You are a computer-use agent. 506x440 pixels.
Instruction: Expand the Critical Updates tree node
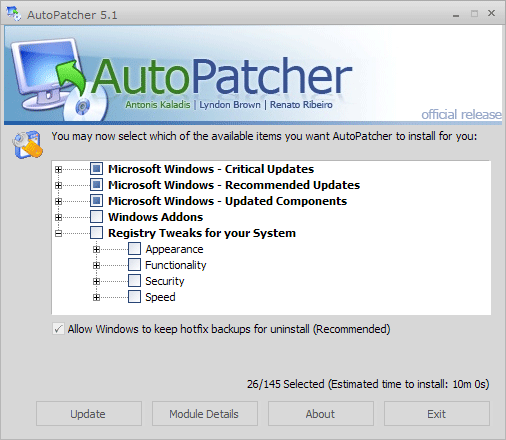(58, 169)
